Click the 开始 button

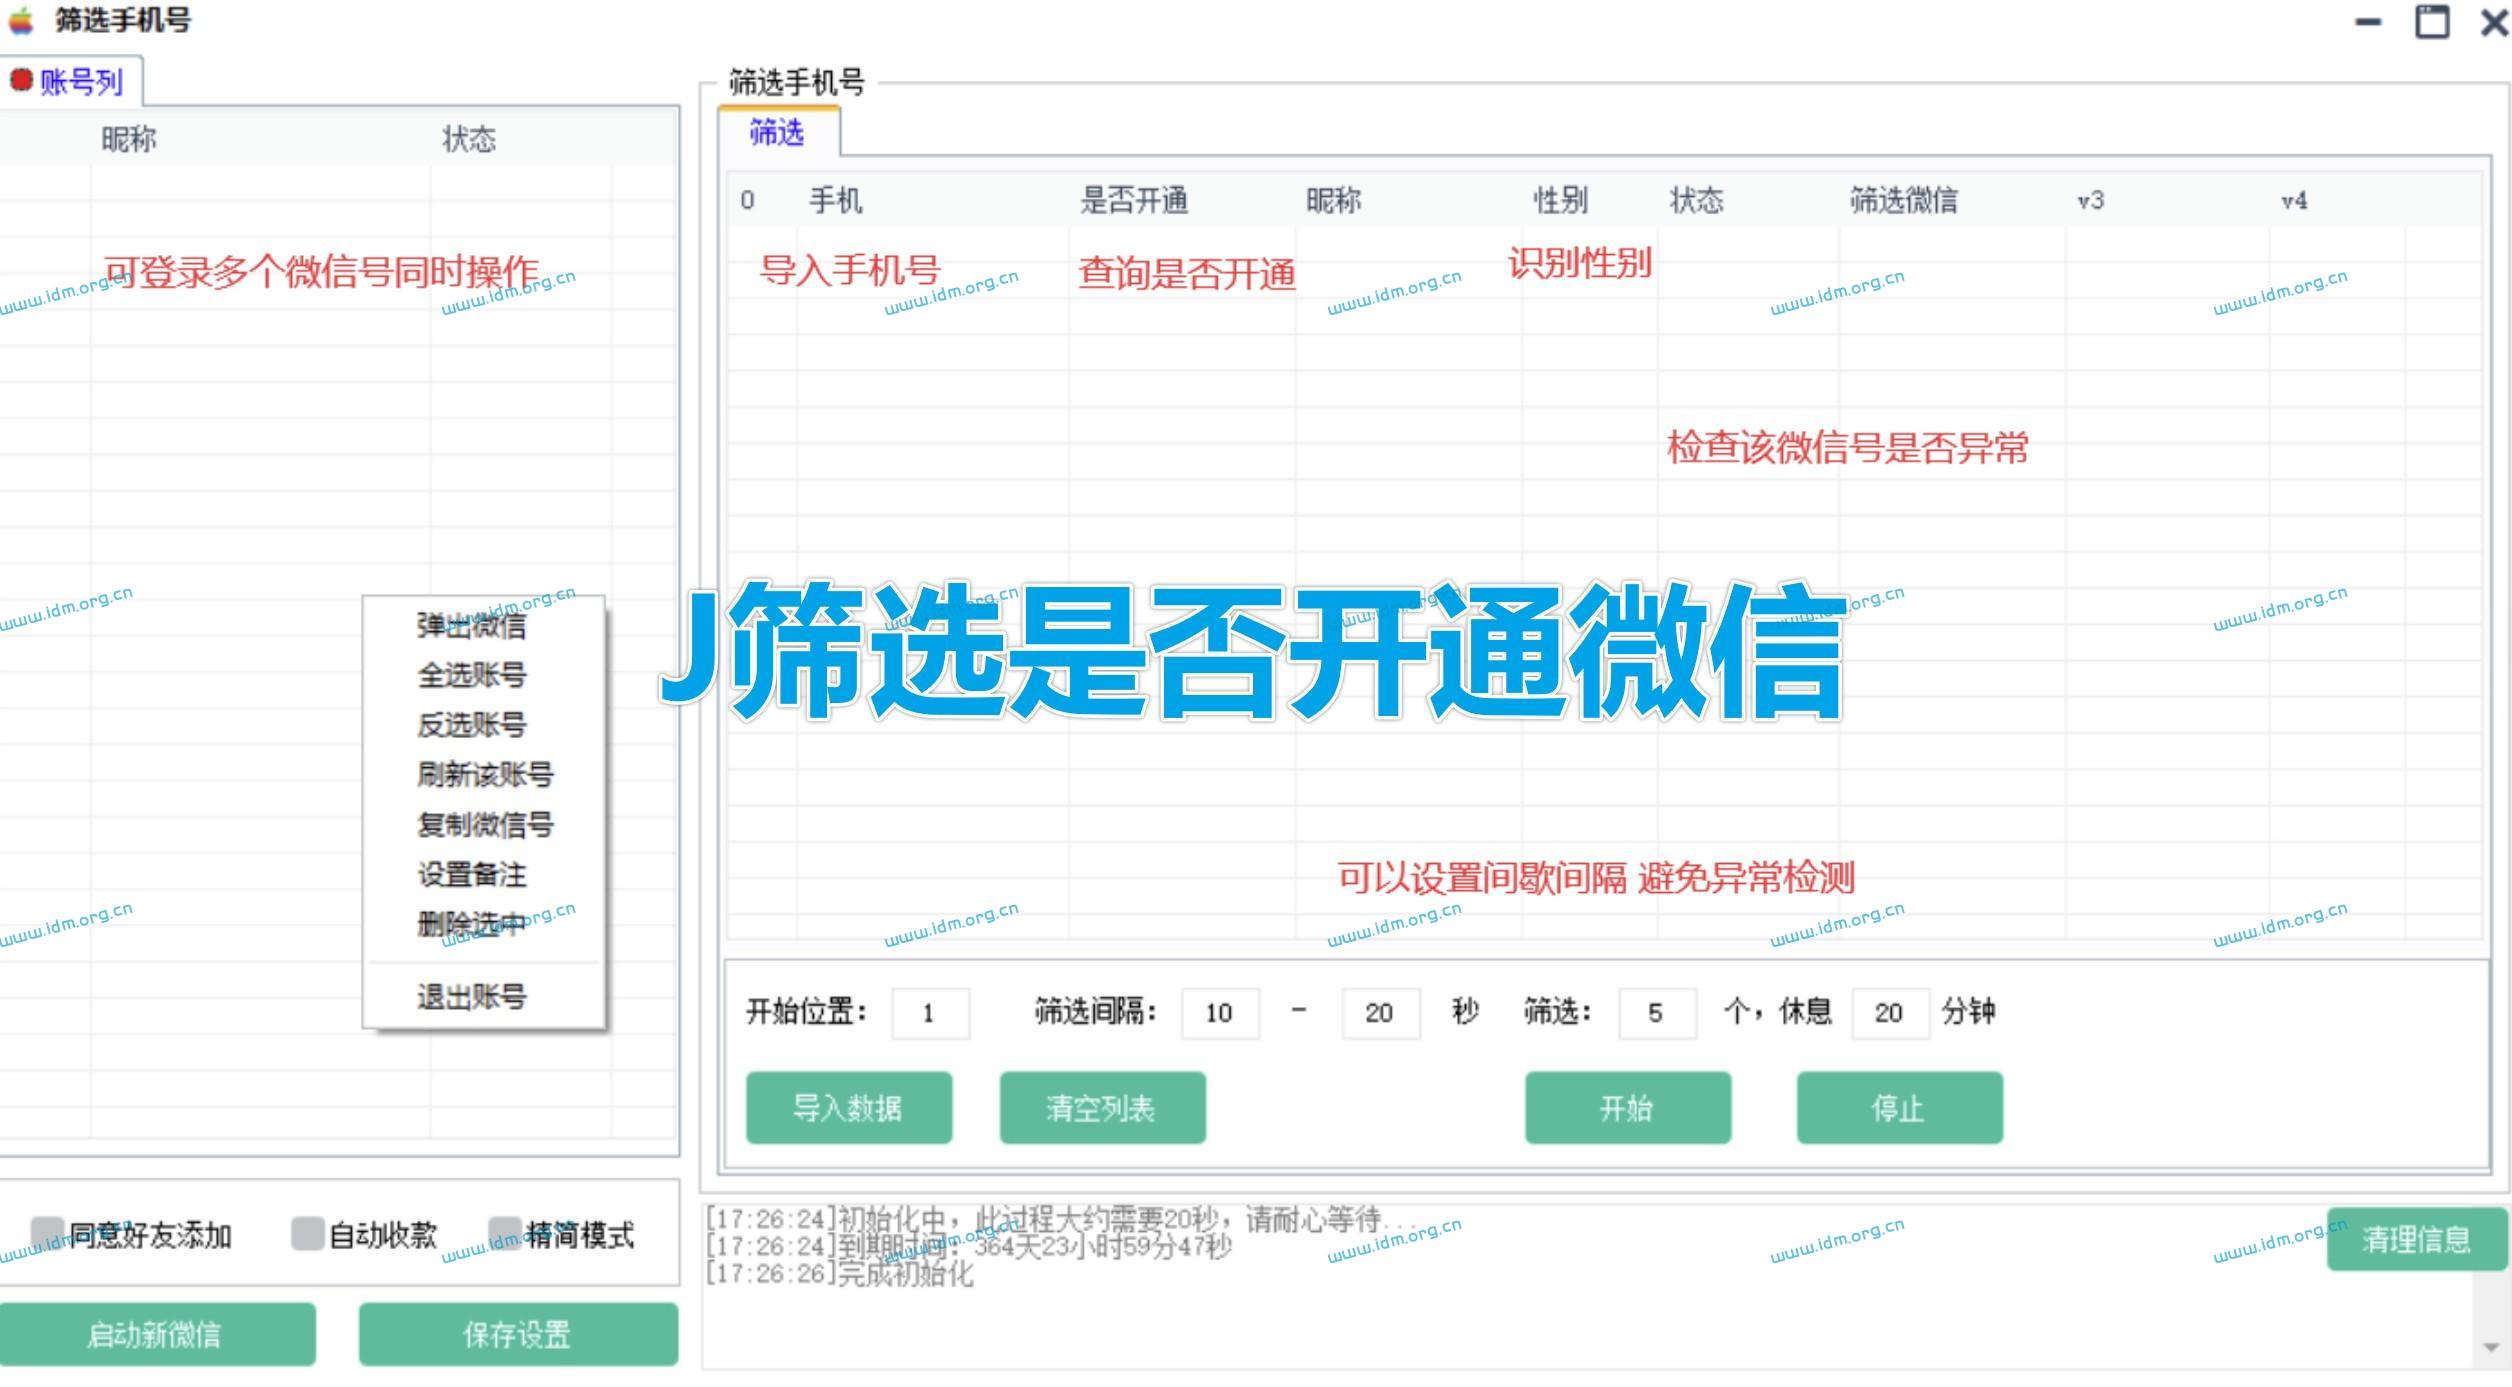(x=1628, y=1108)
